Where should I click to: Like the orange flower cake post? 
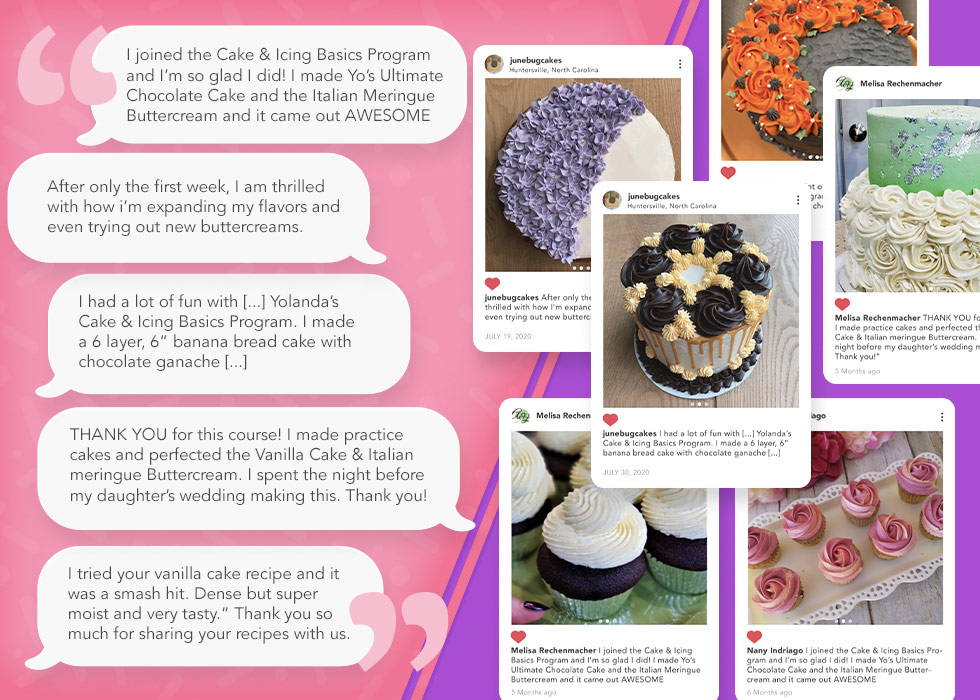coord(728,172)
